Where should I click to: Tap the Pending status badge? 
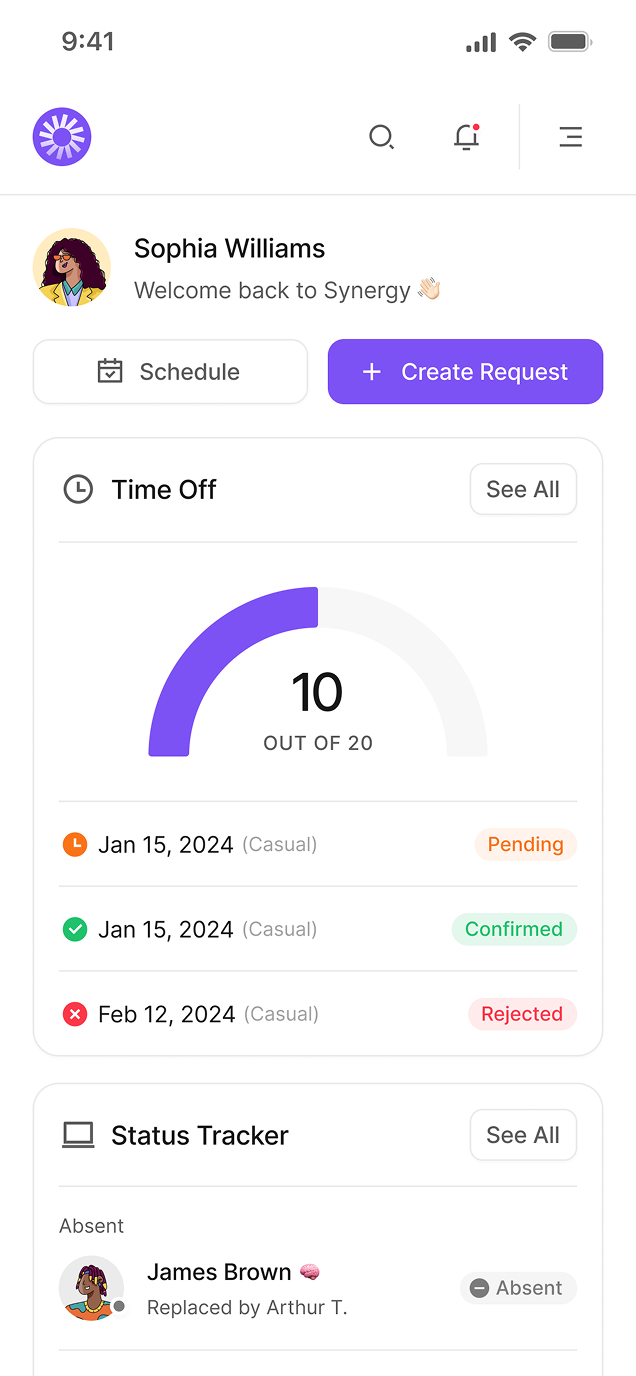[x=525, y=844]
